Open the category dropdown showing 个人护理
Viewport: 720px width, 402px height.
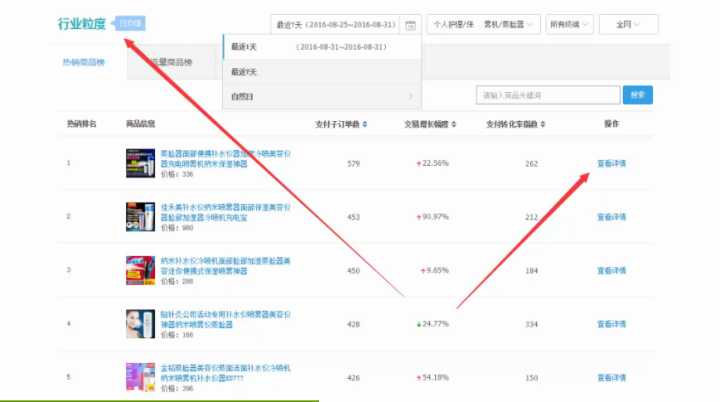(x=484, y=23)
